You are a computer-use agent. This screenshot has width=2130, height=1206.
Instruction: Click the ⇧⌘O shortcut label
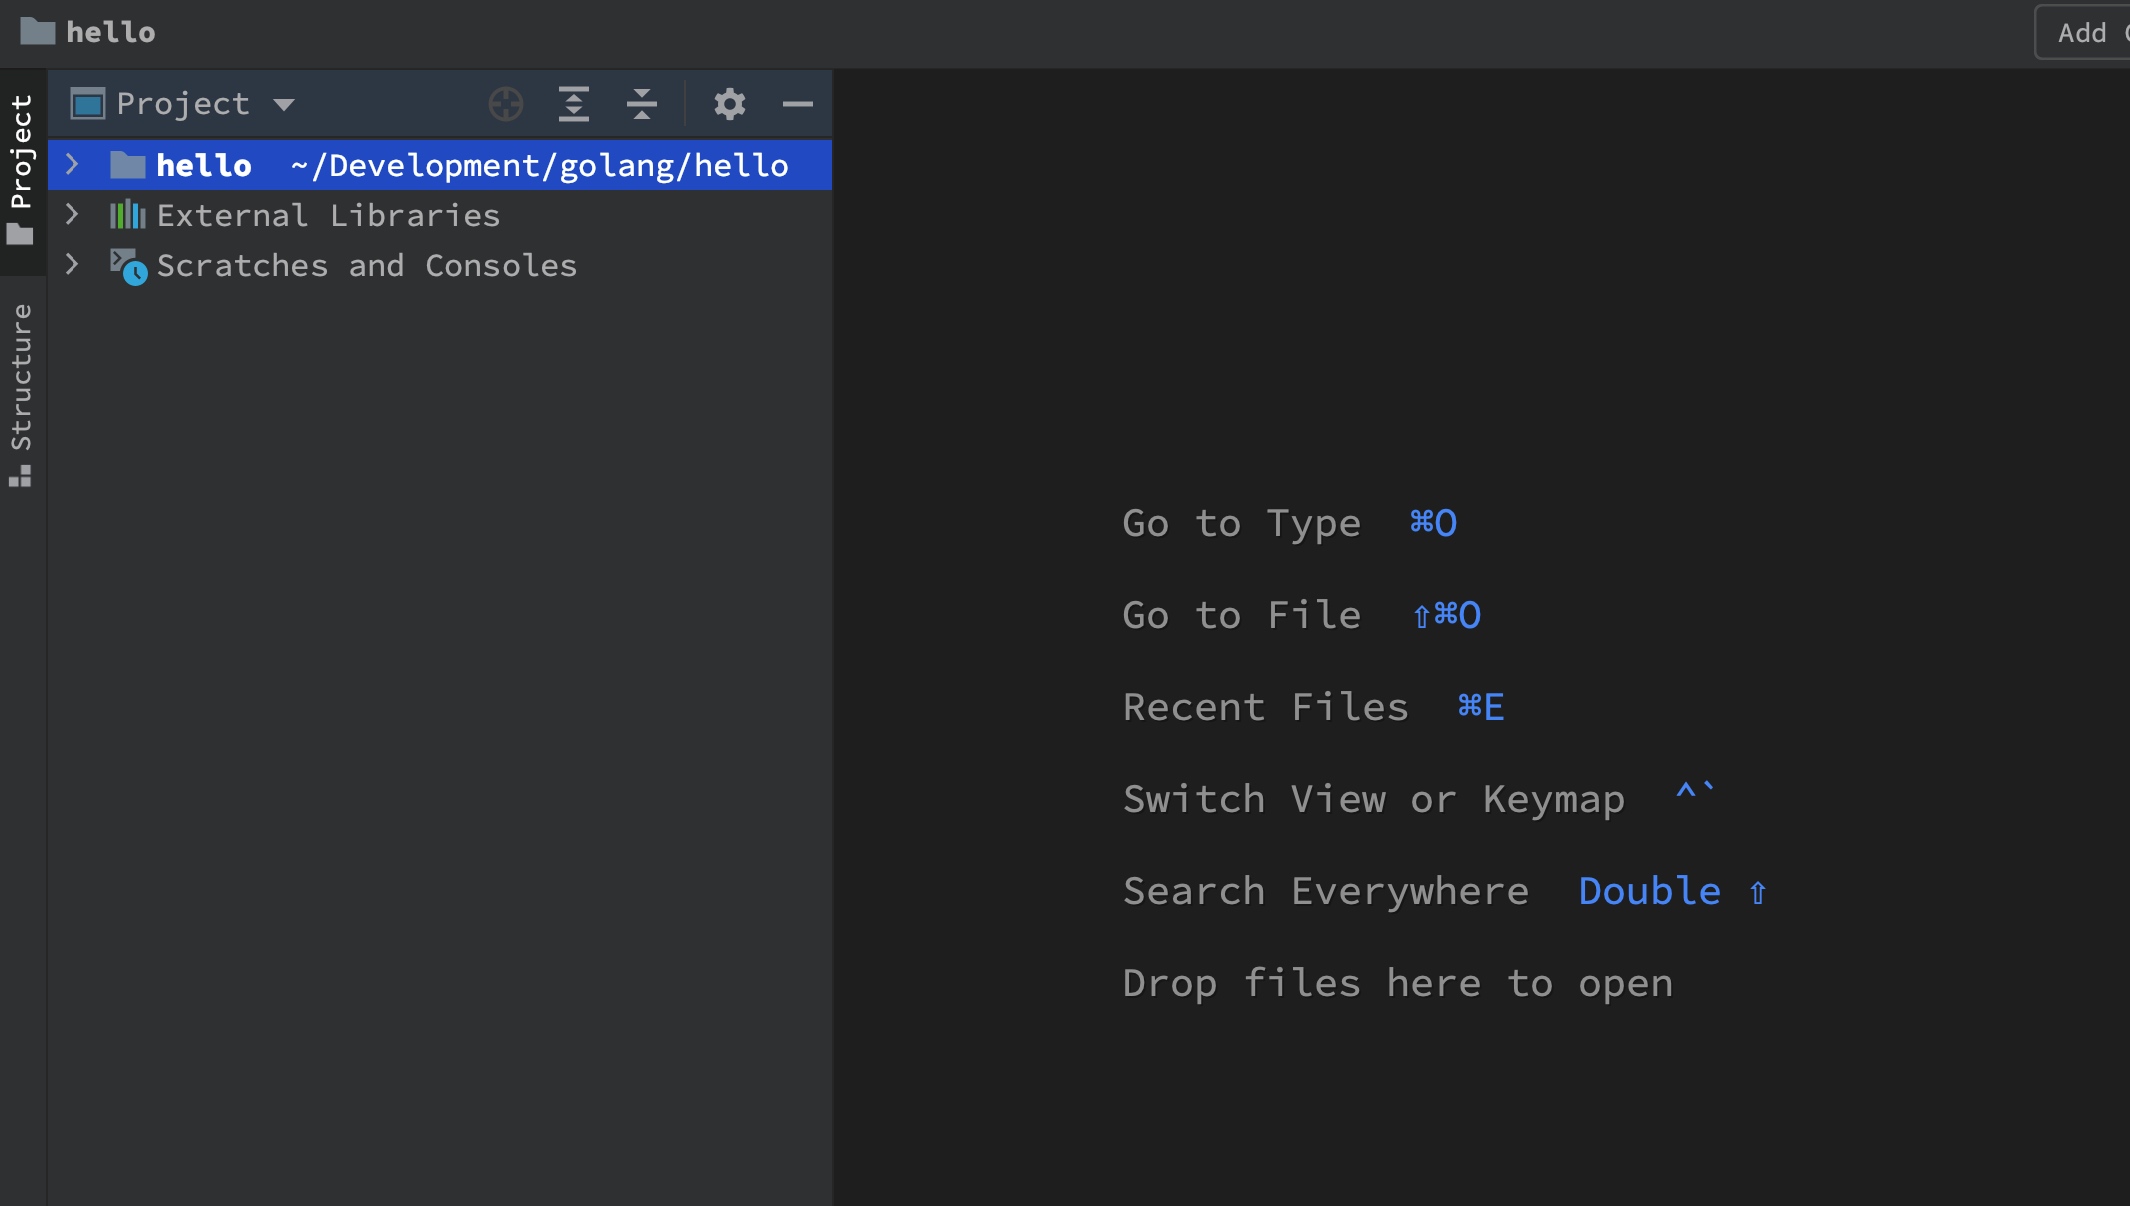pyautogui.click(x=1446, y=615)
